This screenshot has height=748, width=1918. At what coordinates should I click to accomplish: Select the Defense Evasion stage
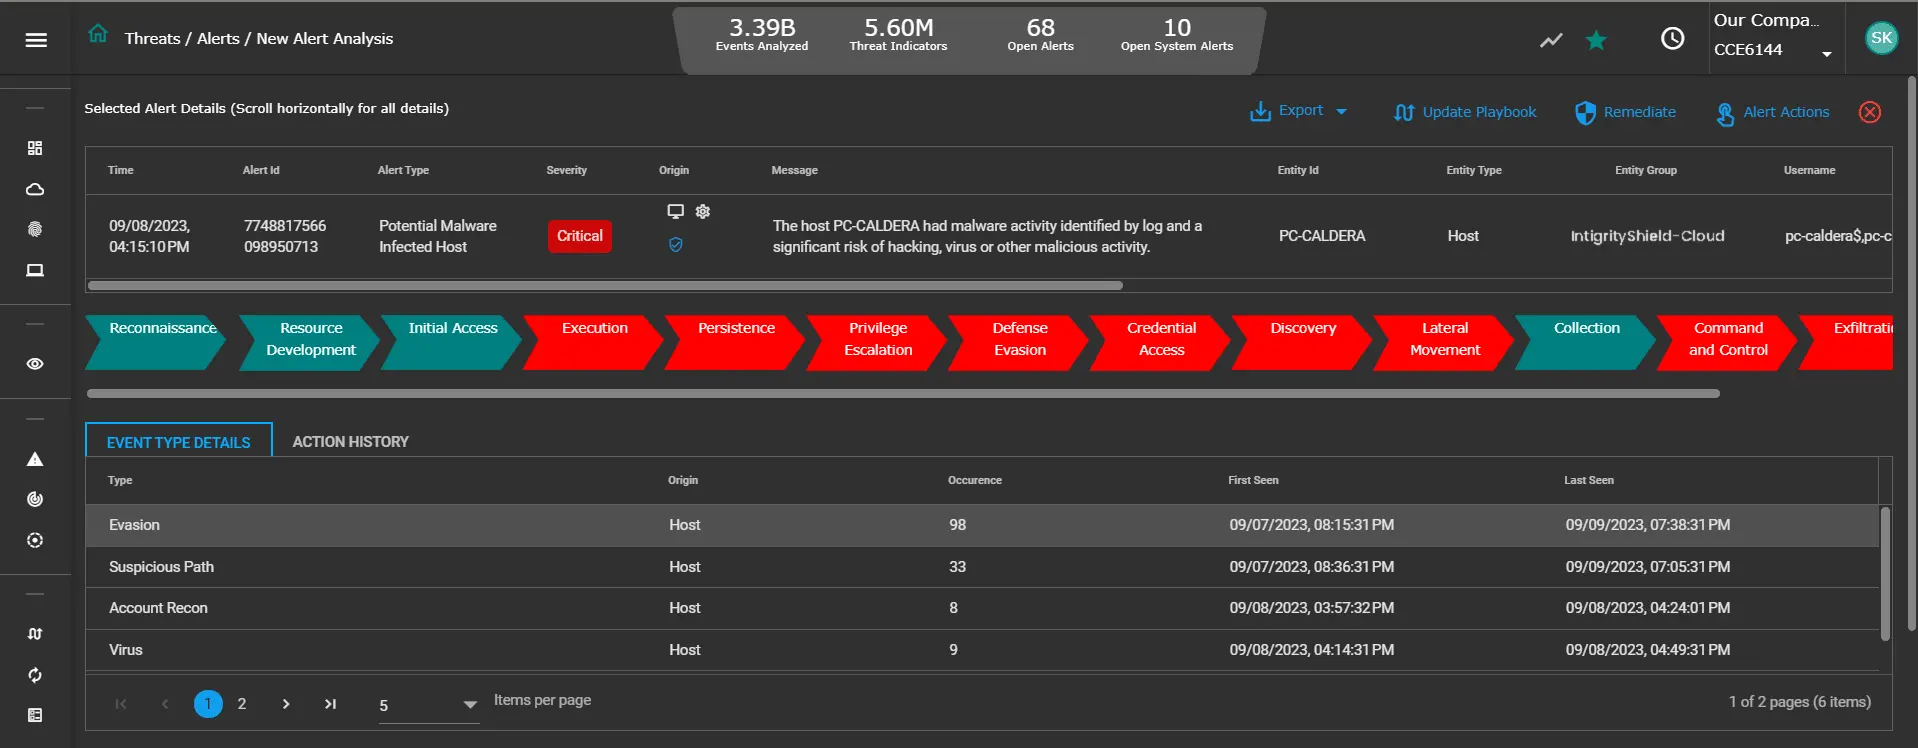(1019, 342)
